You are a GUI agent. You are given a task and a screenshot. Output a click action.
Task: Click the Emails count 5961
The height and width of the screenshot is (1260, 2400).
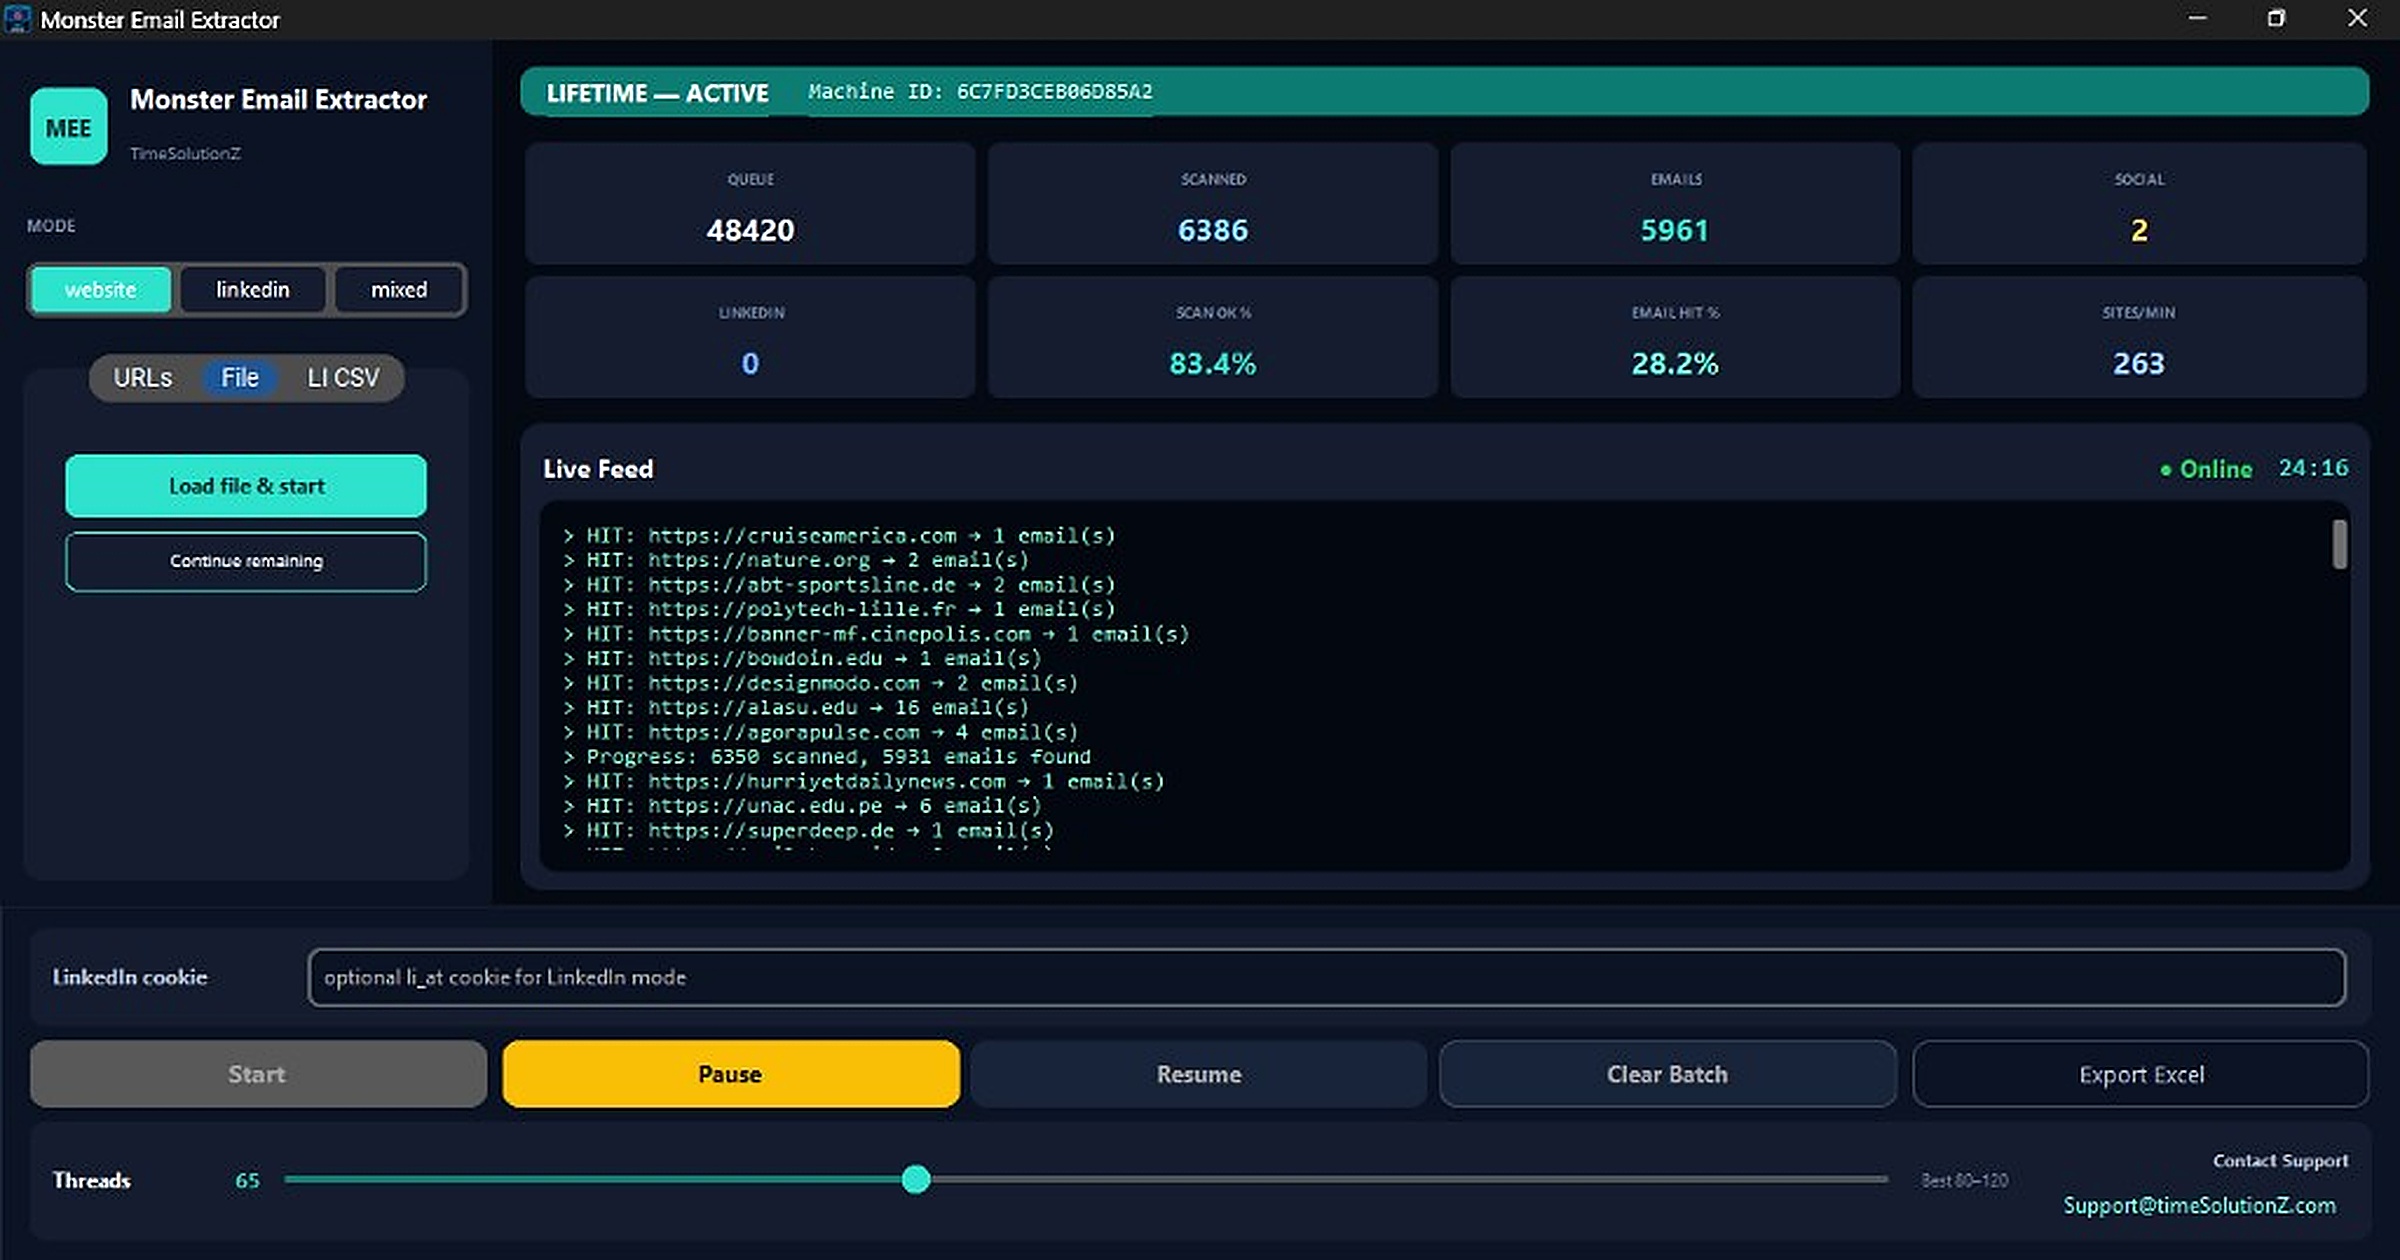[x=1675, y=231]
